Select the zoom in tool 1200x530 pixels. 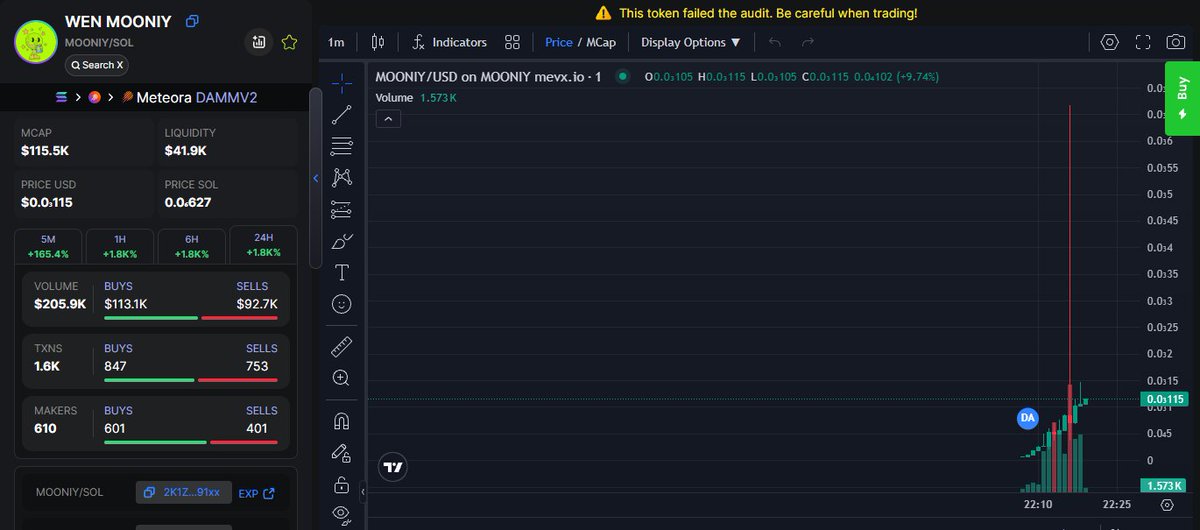click(x=342, y=378)
